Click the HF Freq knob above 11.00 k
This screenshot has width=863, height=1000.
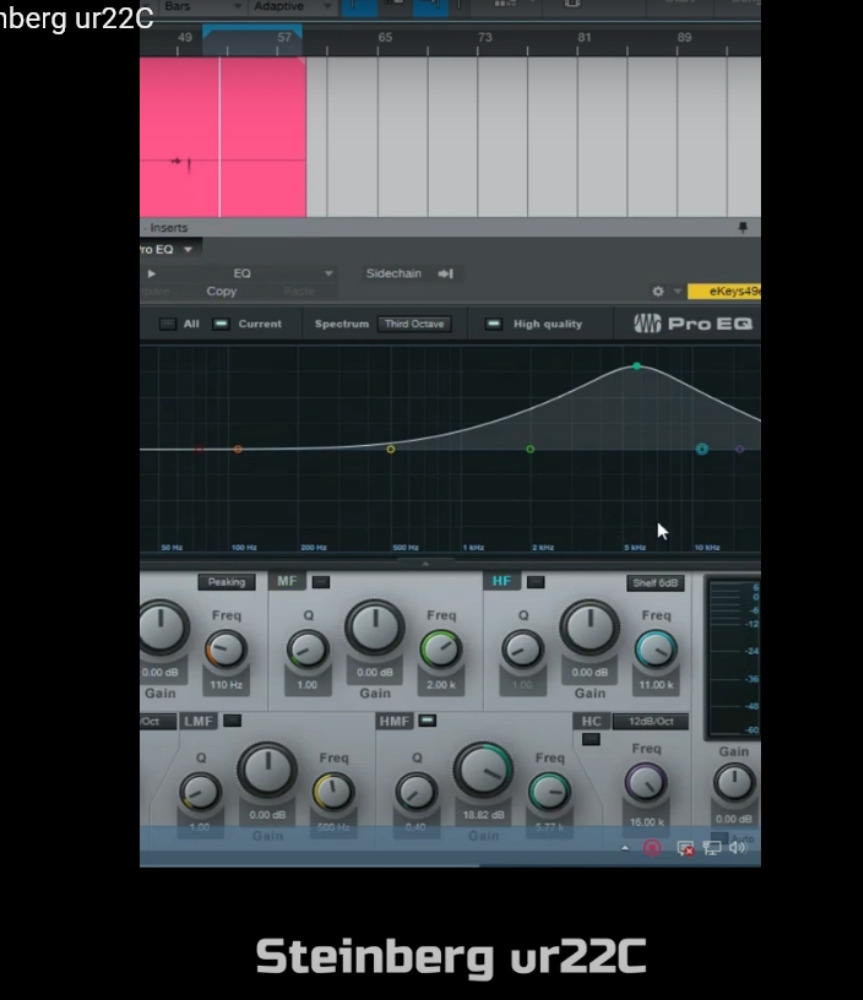click(x=656, y=650)
